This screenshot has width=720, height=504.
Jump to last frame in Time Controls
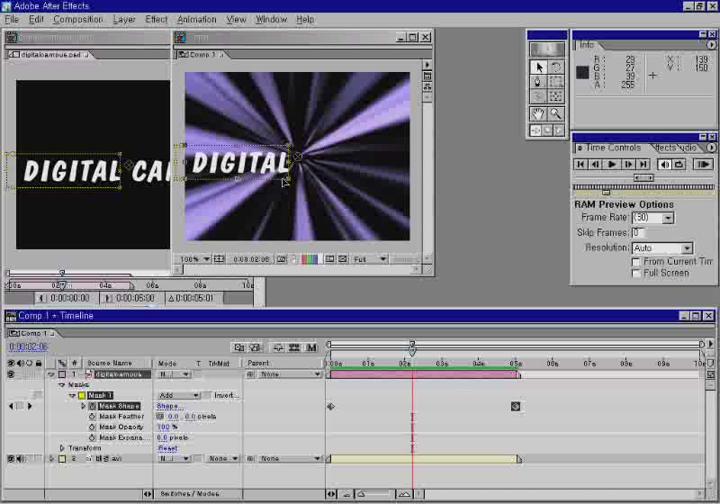pos(644,164)
